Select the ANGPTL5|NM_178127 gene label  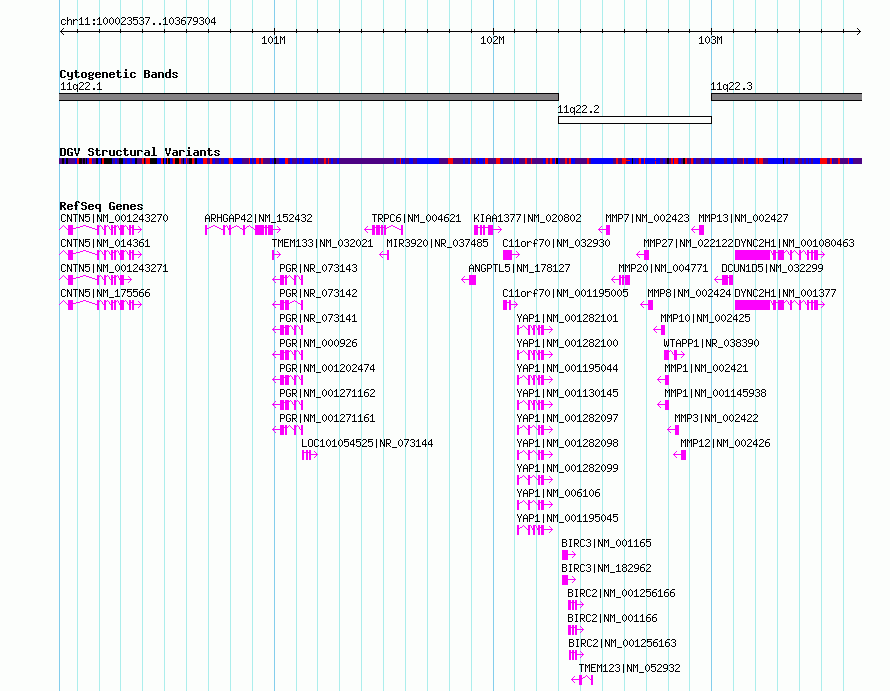(519, 268)
